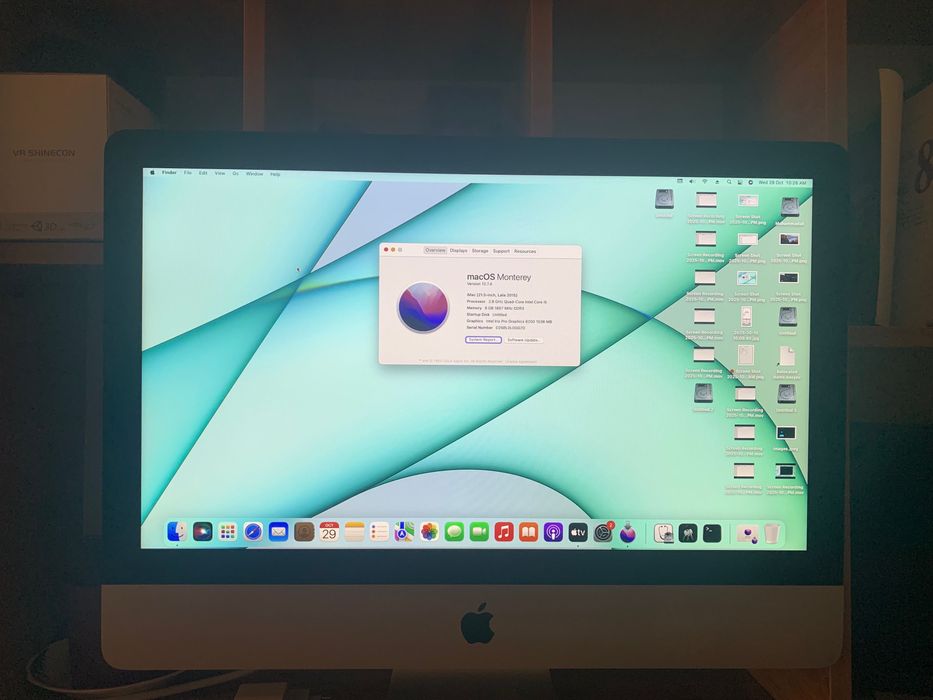Open Launchpad in the Dock

tap(227, 532)
